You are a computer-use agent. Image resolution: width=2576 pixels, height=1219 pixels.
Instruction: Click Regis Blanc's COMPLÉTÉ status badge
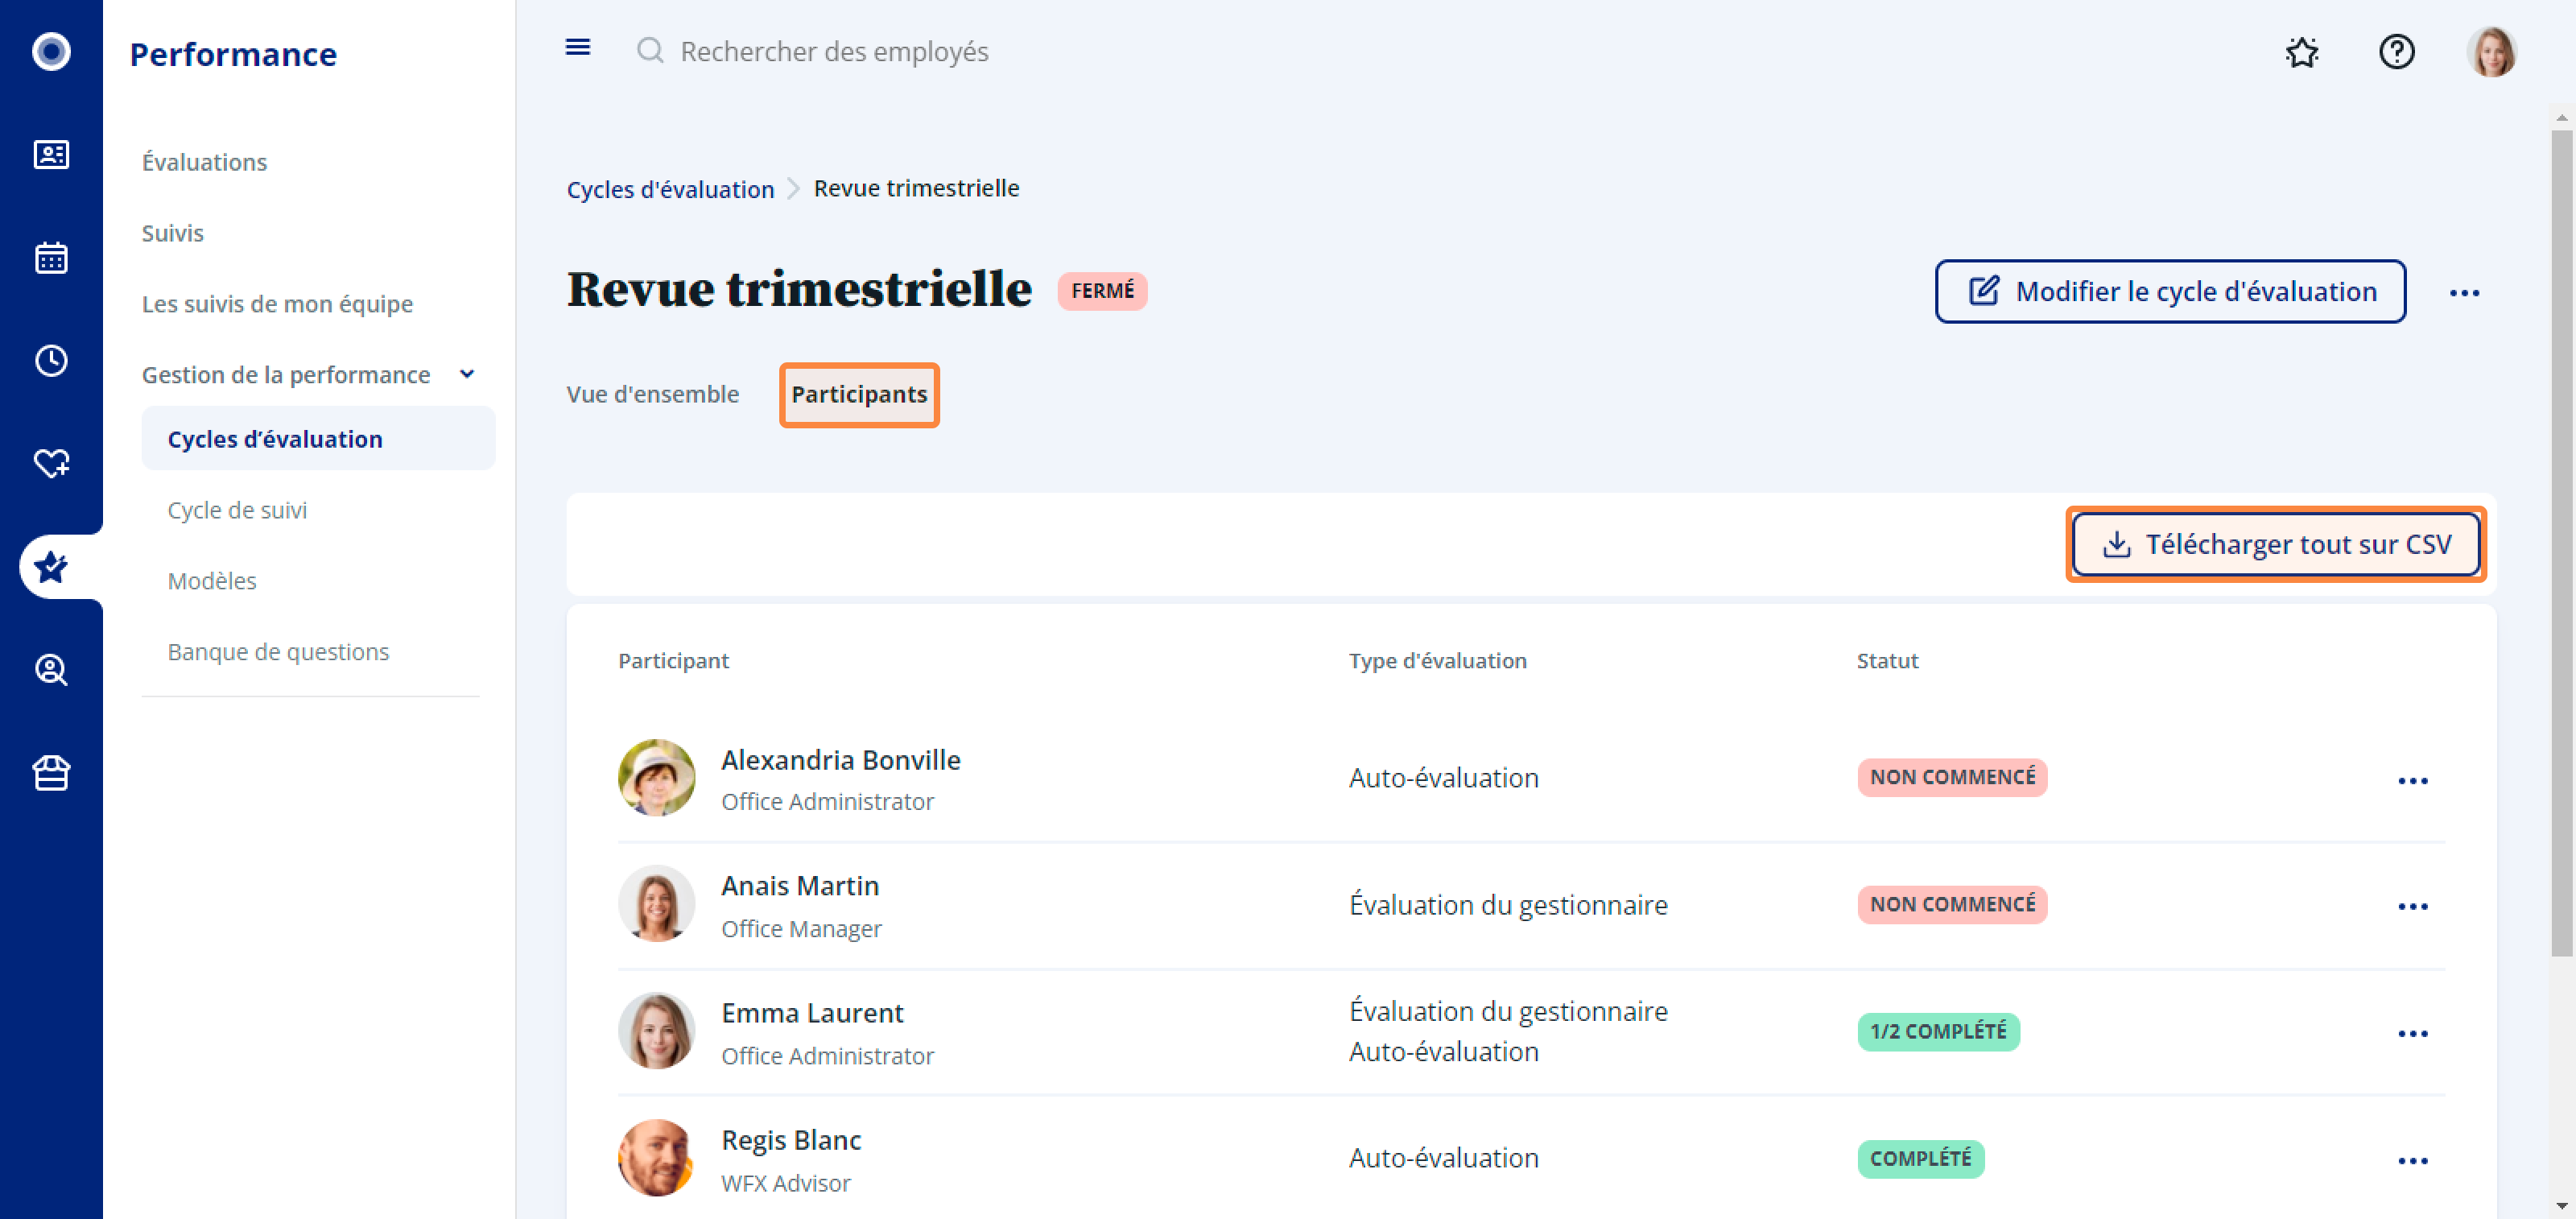pyautogui.click(x=1920, y=1158)
